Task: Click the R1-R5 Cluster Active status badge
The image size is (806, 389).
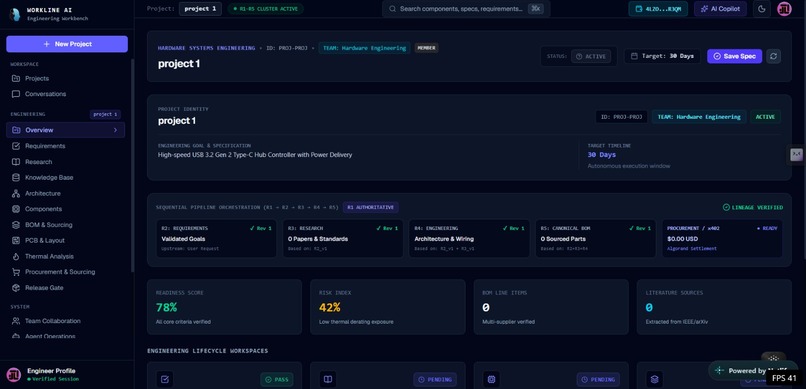Action: pyautogui.click(x=265, y=9)
